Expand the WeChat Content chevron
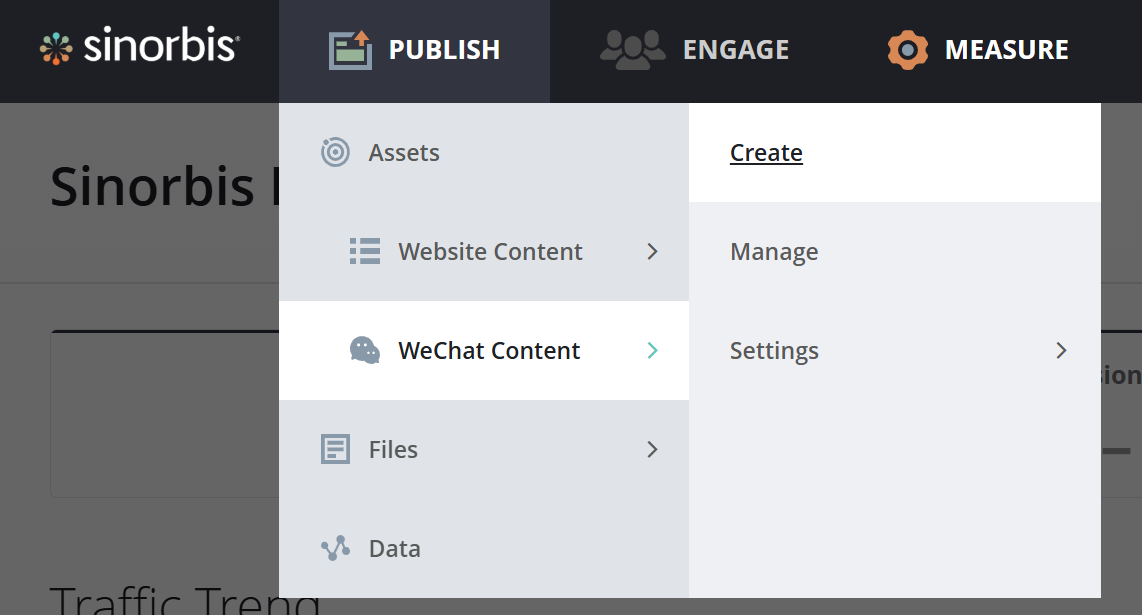The height and width of the screenshot is (615, 1142). [652, 350]
